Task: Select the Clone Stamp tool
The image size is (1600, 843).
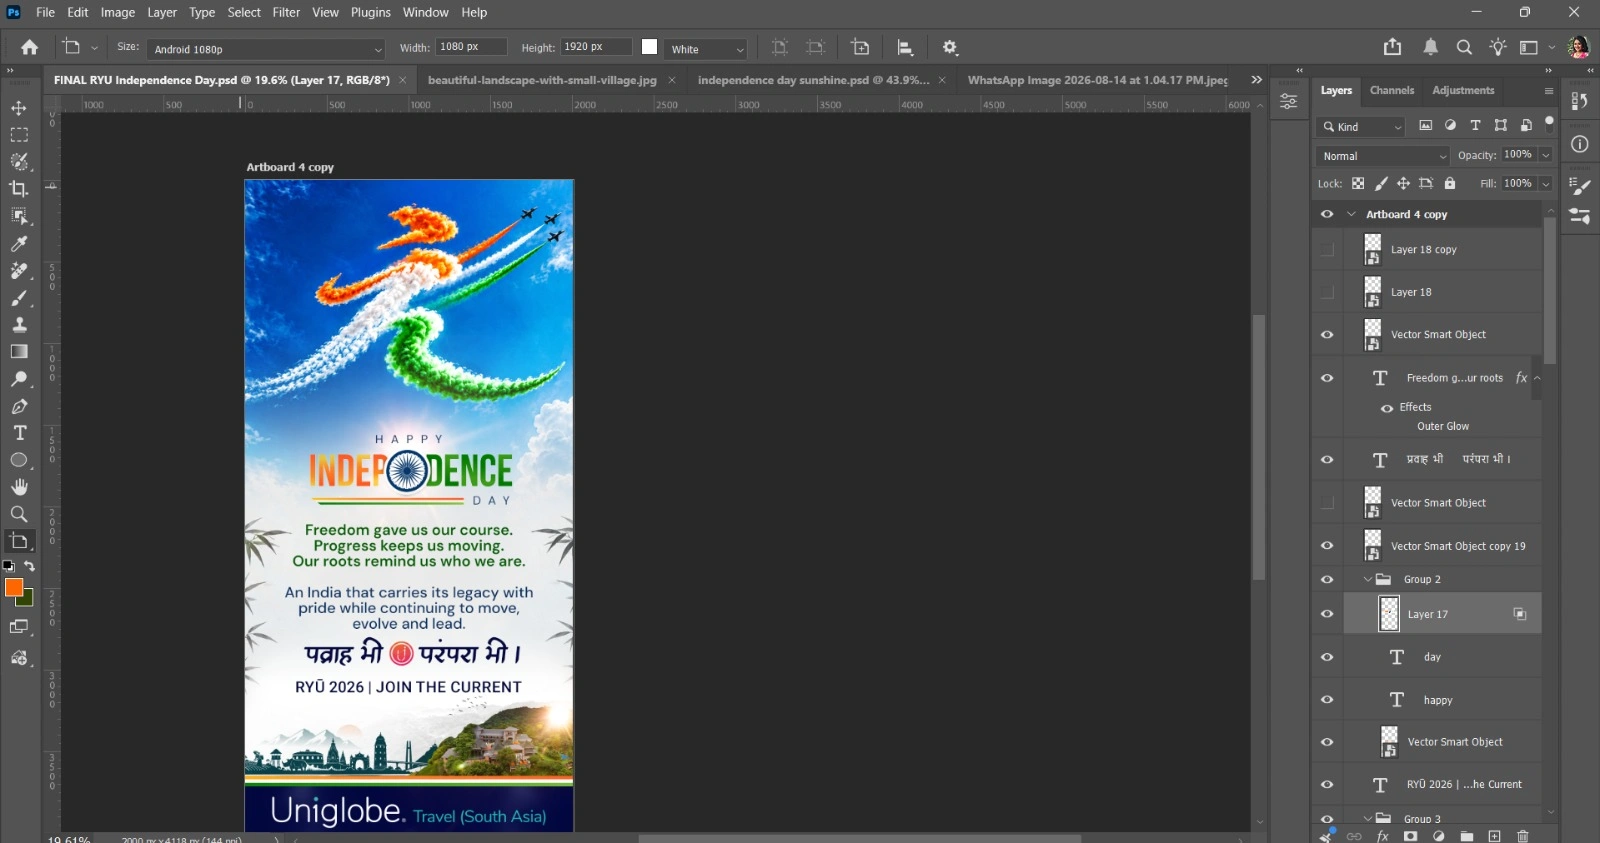Action: click(19, 325)
